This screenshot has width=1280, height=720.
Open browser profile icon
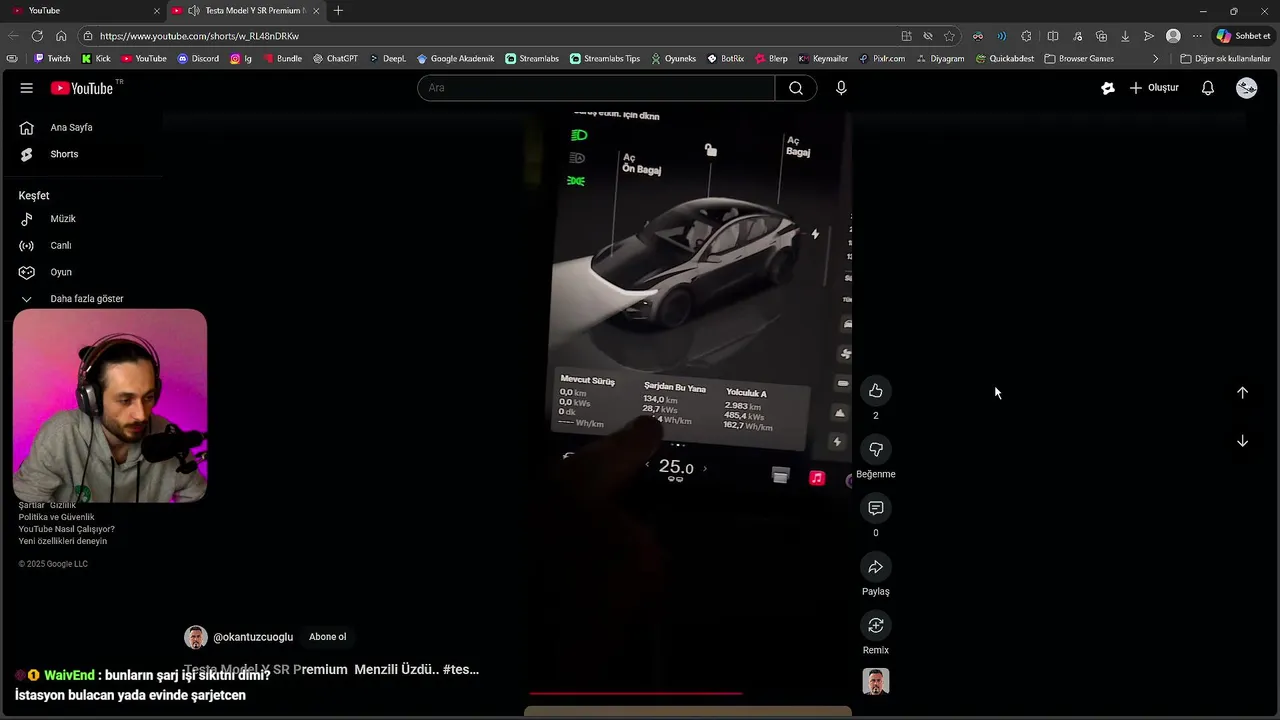tap(1173, 36)
